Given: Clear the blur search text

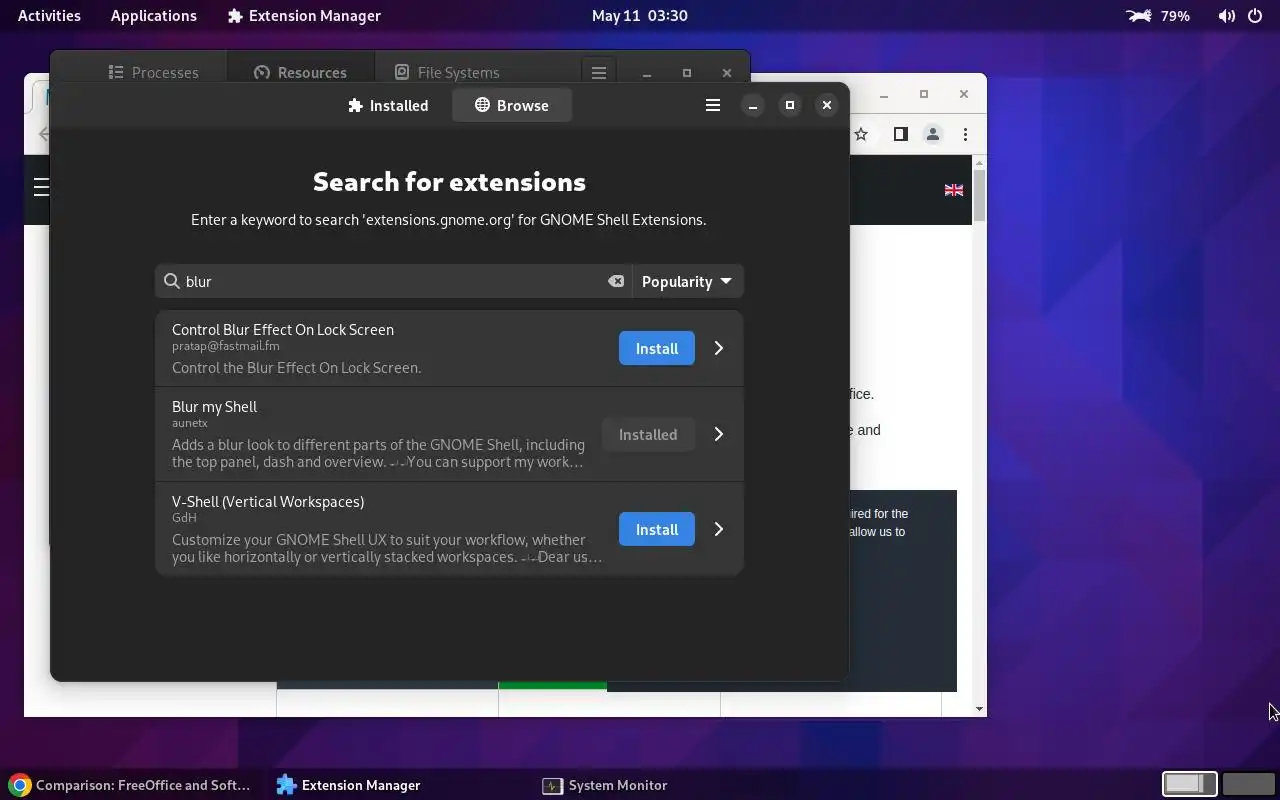Looking at the screenshot, I should (616, 281).
